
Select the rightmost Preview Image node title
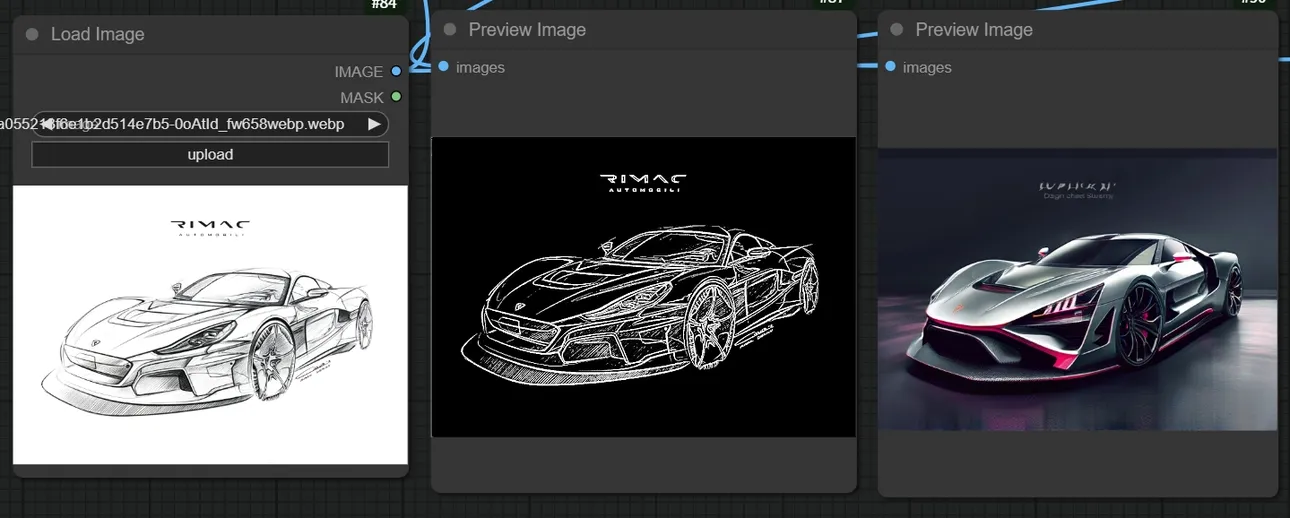pos(974,30)
